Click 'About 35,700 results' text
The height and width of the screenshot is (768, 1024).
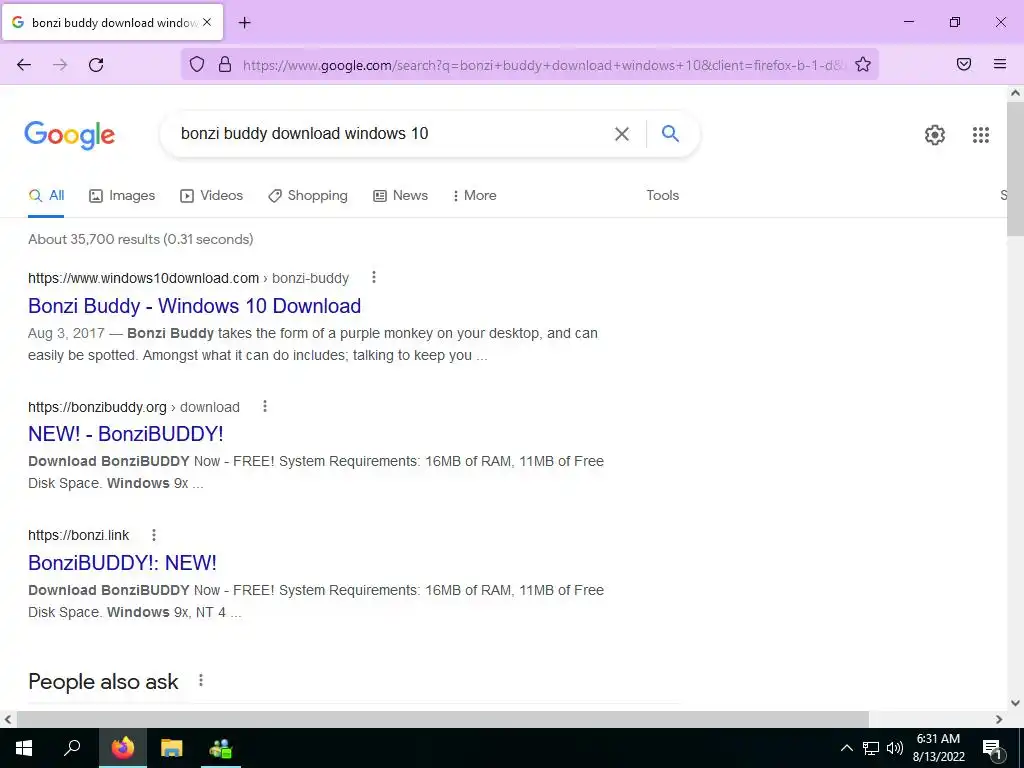(93, 240)
